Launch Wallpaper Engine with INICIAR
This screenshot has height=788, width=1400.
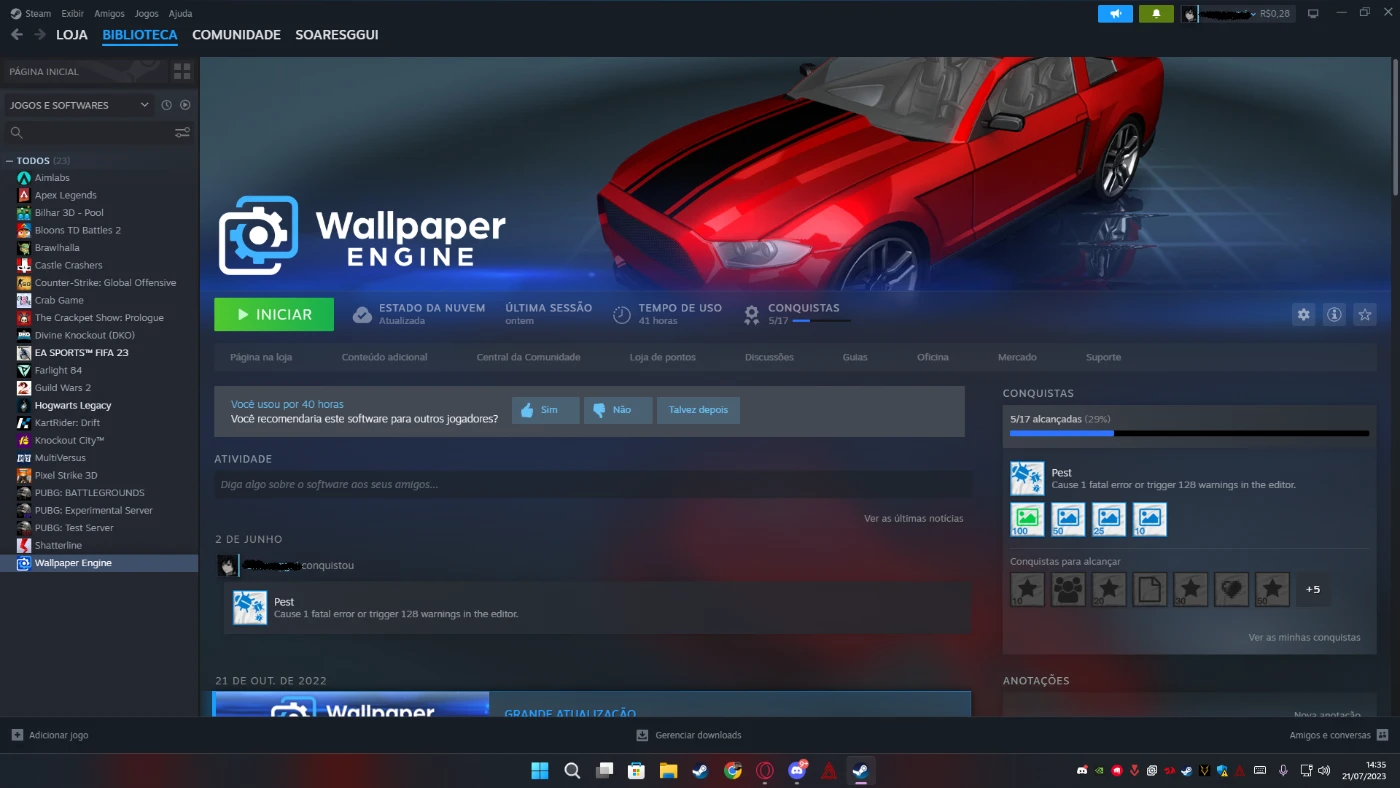pyautogui.click(x=274, y=314)
